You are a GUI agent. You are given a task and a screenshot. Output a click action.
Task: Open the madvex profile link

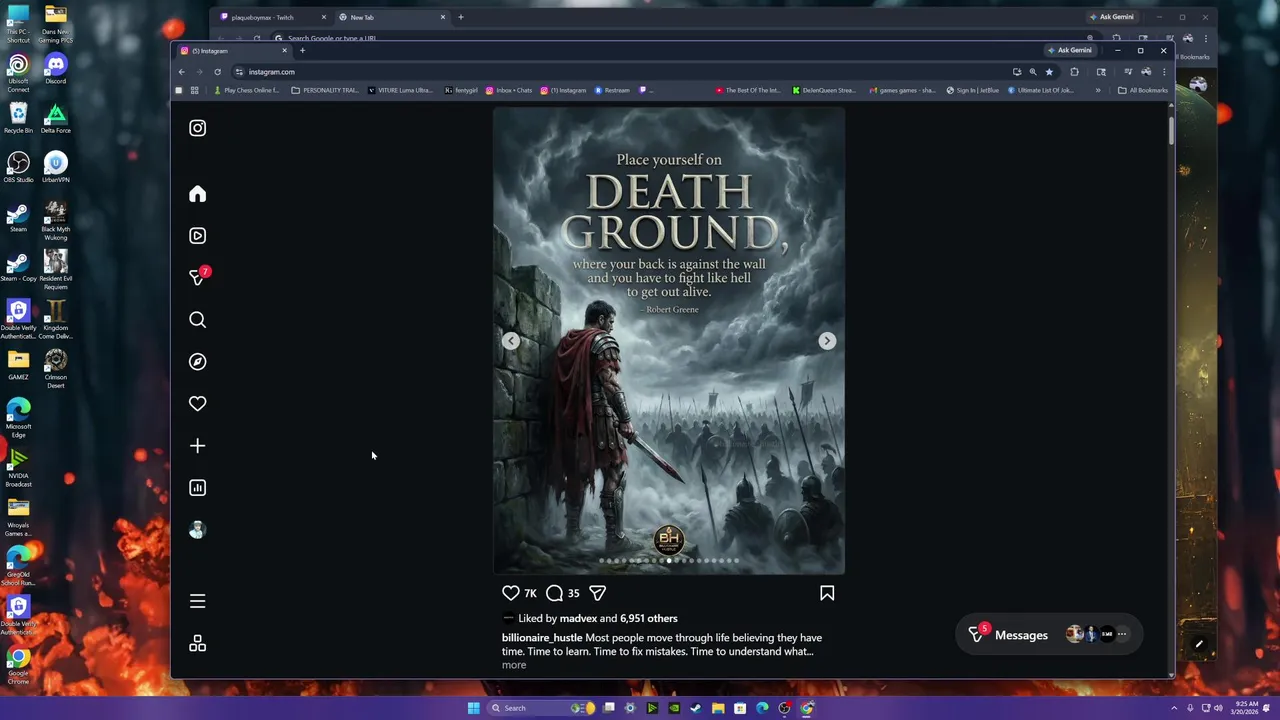(578, 618)
